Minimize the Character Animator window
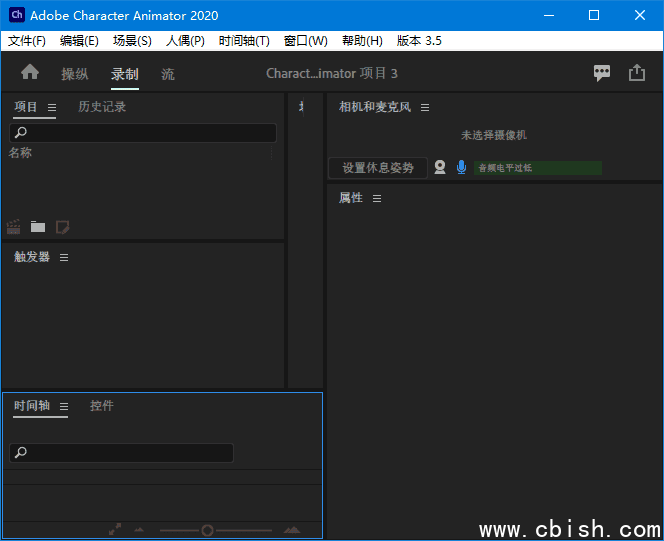 (549, 15)
